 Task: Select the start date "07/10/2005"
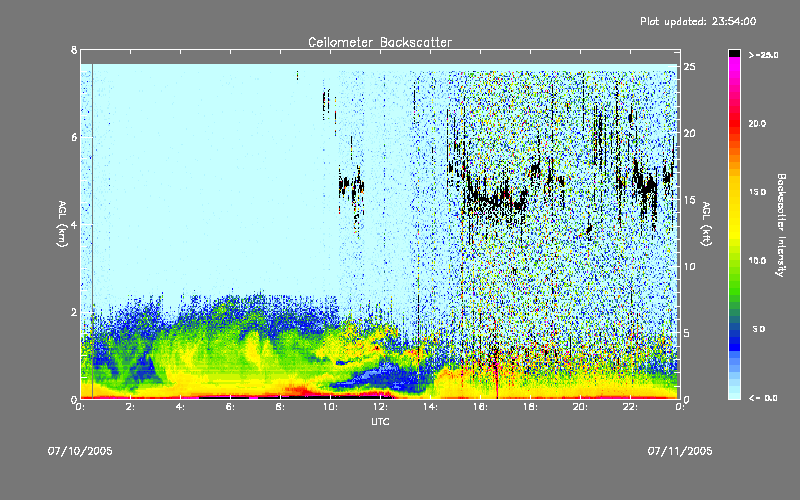[80, 451]
